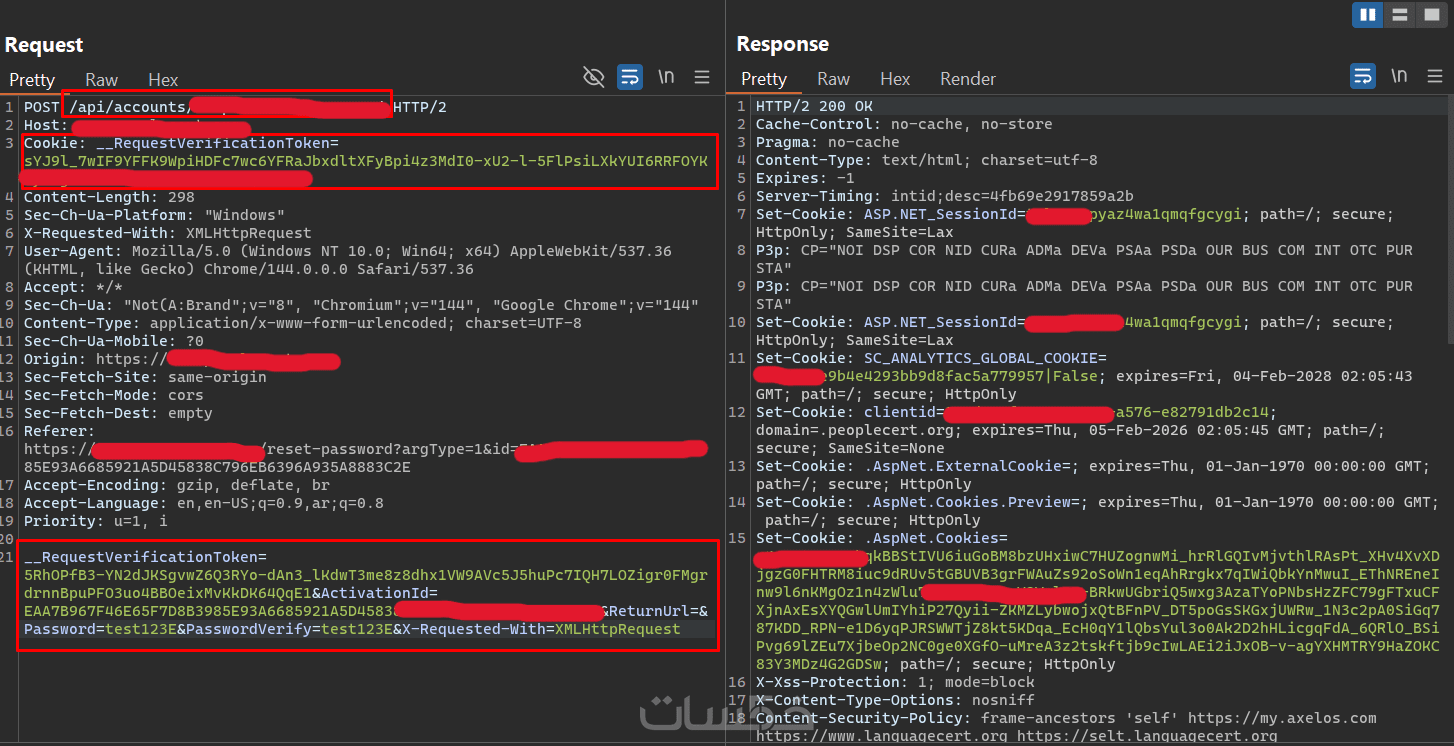Viewport: 1454px width, 746px height.
Task: Switch to the Response Hex tab
Action: click(x=895, y=79)
